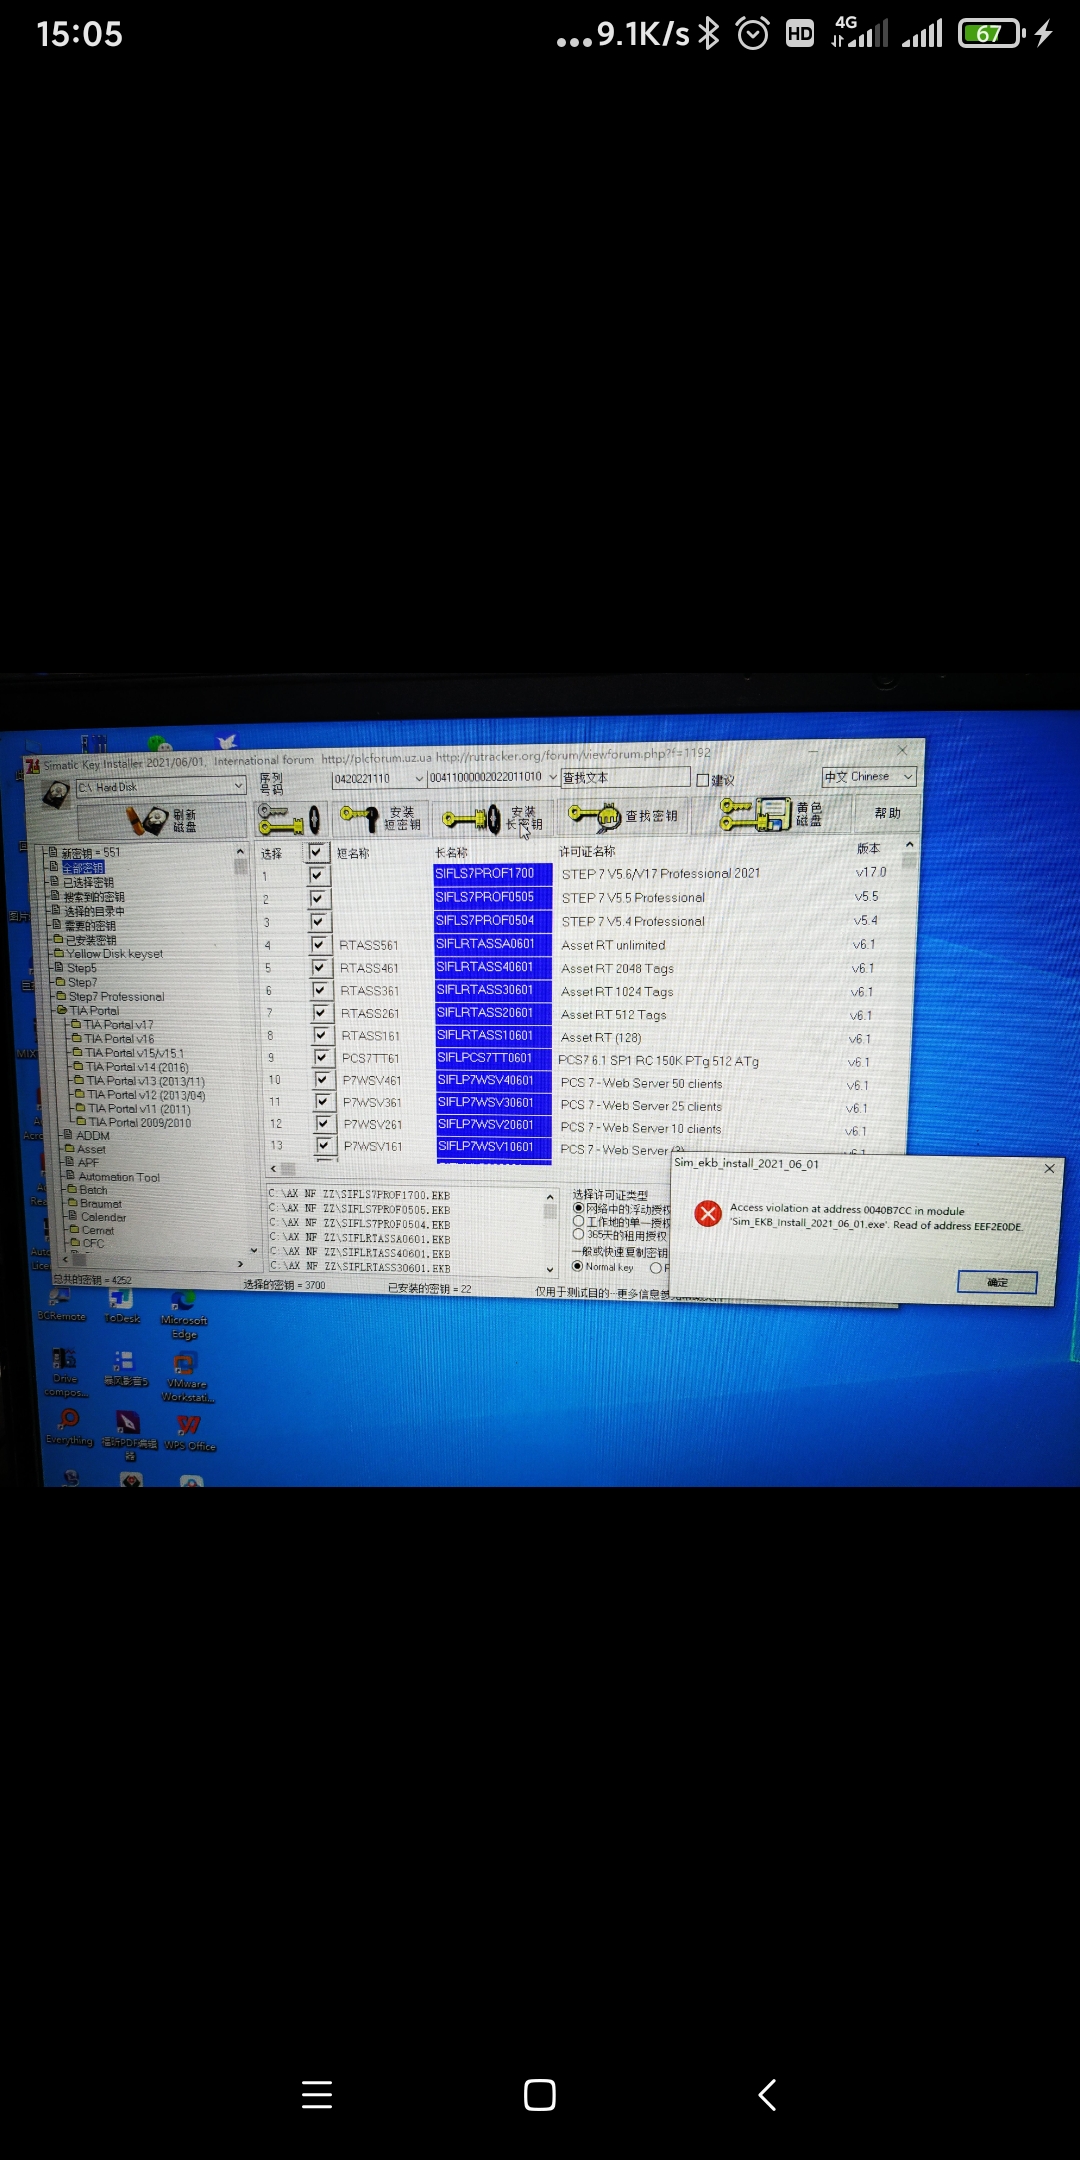Select the Normal key radio button
1080x2160 pixels.
click(577, 1267)
